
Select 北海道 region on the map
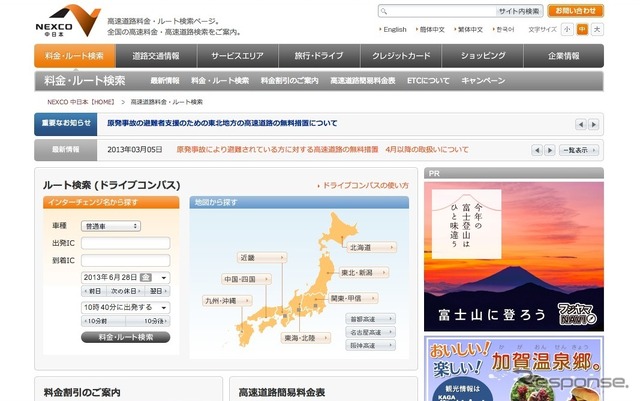tap(371, 247)
